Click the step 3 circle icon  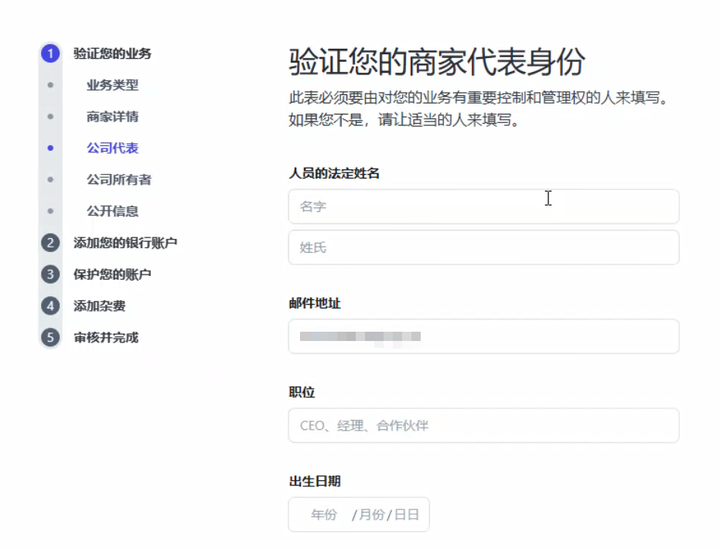point(50,274)
